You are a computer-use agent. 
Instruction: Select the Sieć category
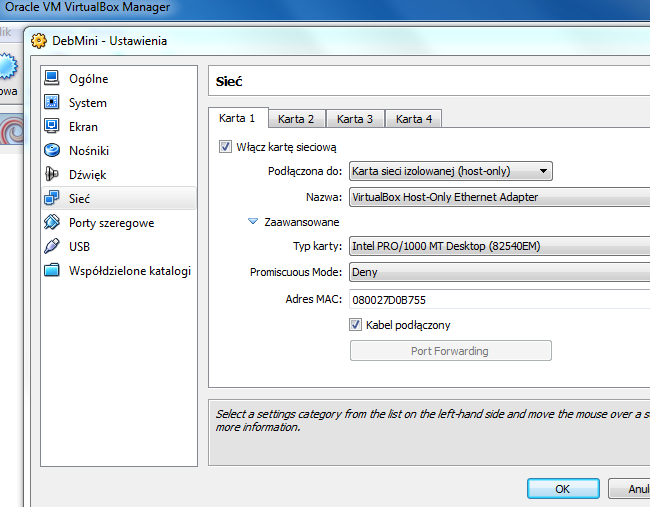click(119, 198)
